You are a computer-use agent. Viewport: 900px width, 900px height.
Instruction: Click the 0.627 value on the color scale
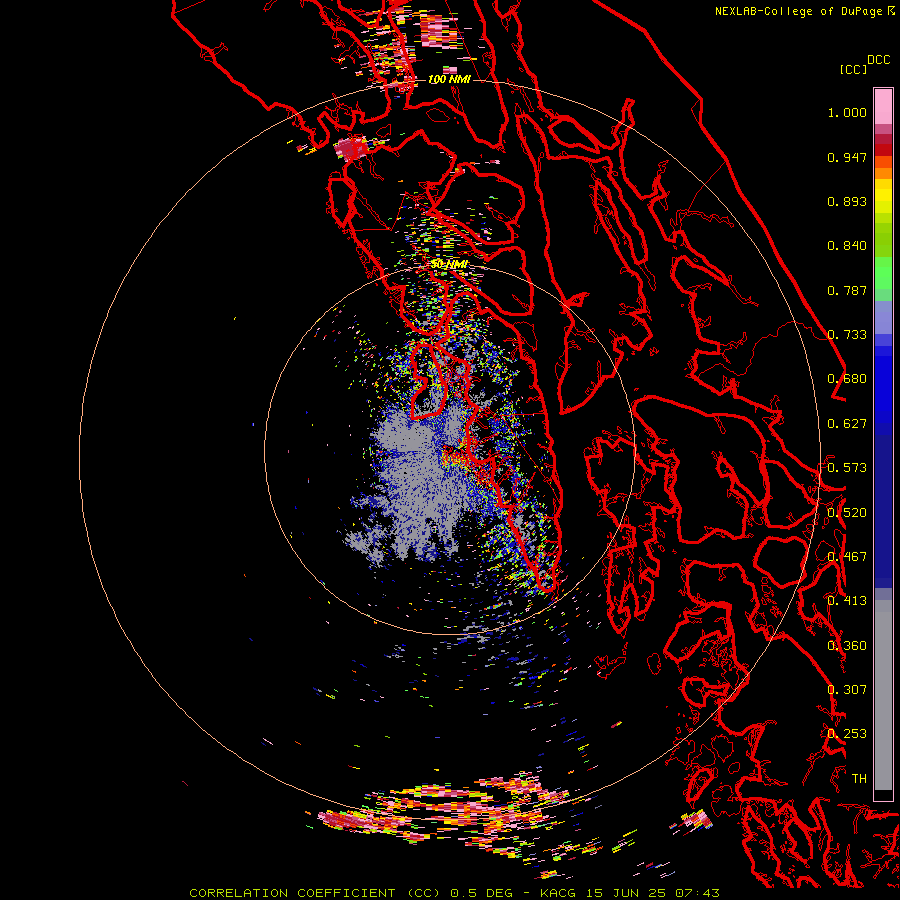[x=847, y=424]
